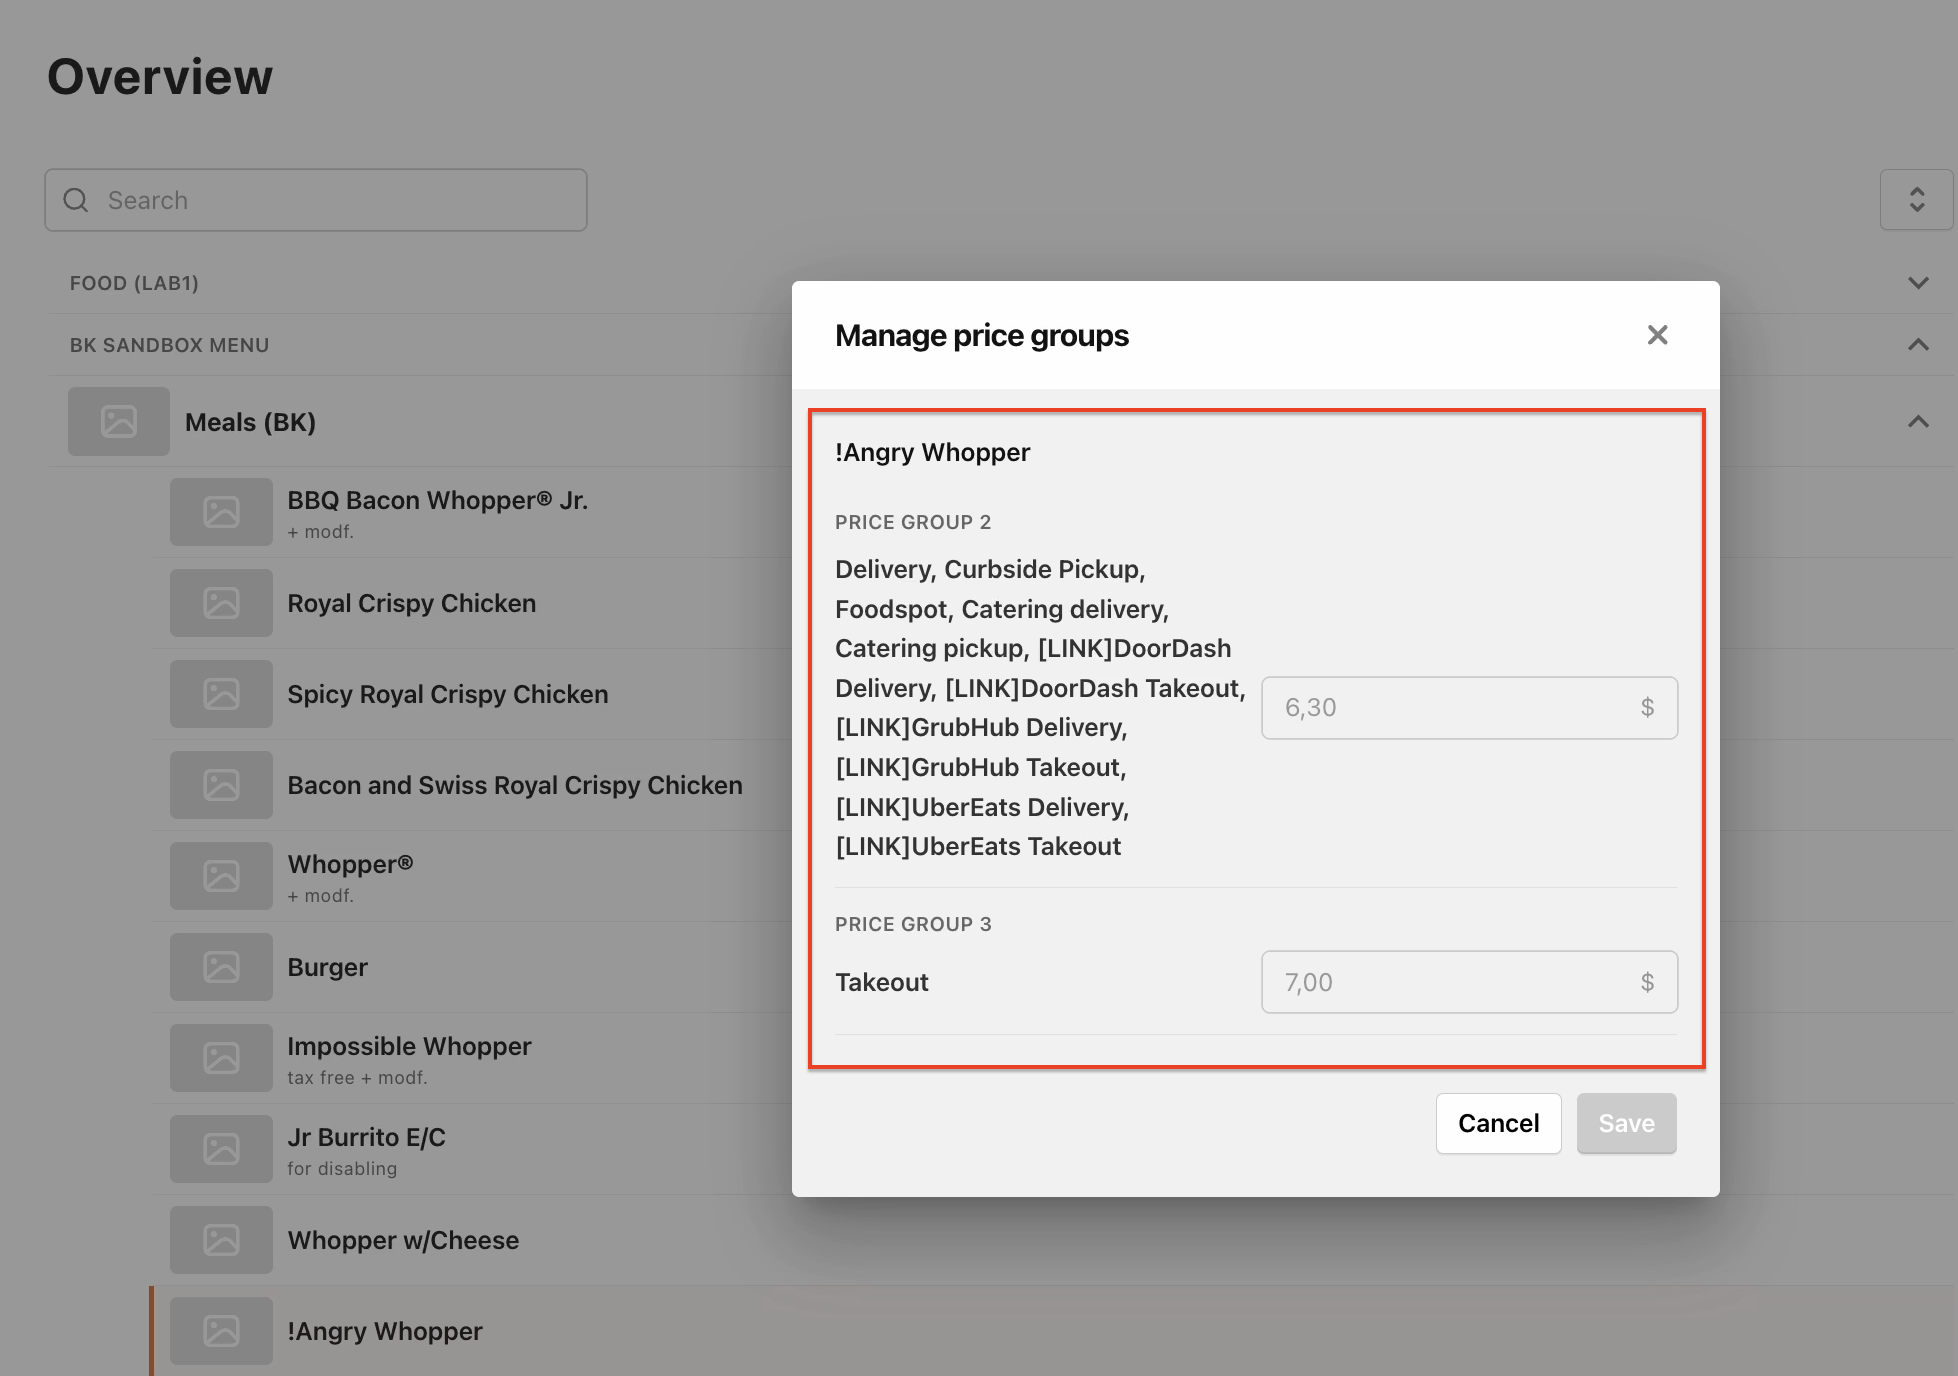Screen dimensions: 1958x1376
Task: Click Whopper w/Cheese image placeholder
Action: (x=221, y=1240)
